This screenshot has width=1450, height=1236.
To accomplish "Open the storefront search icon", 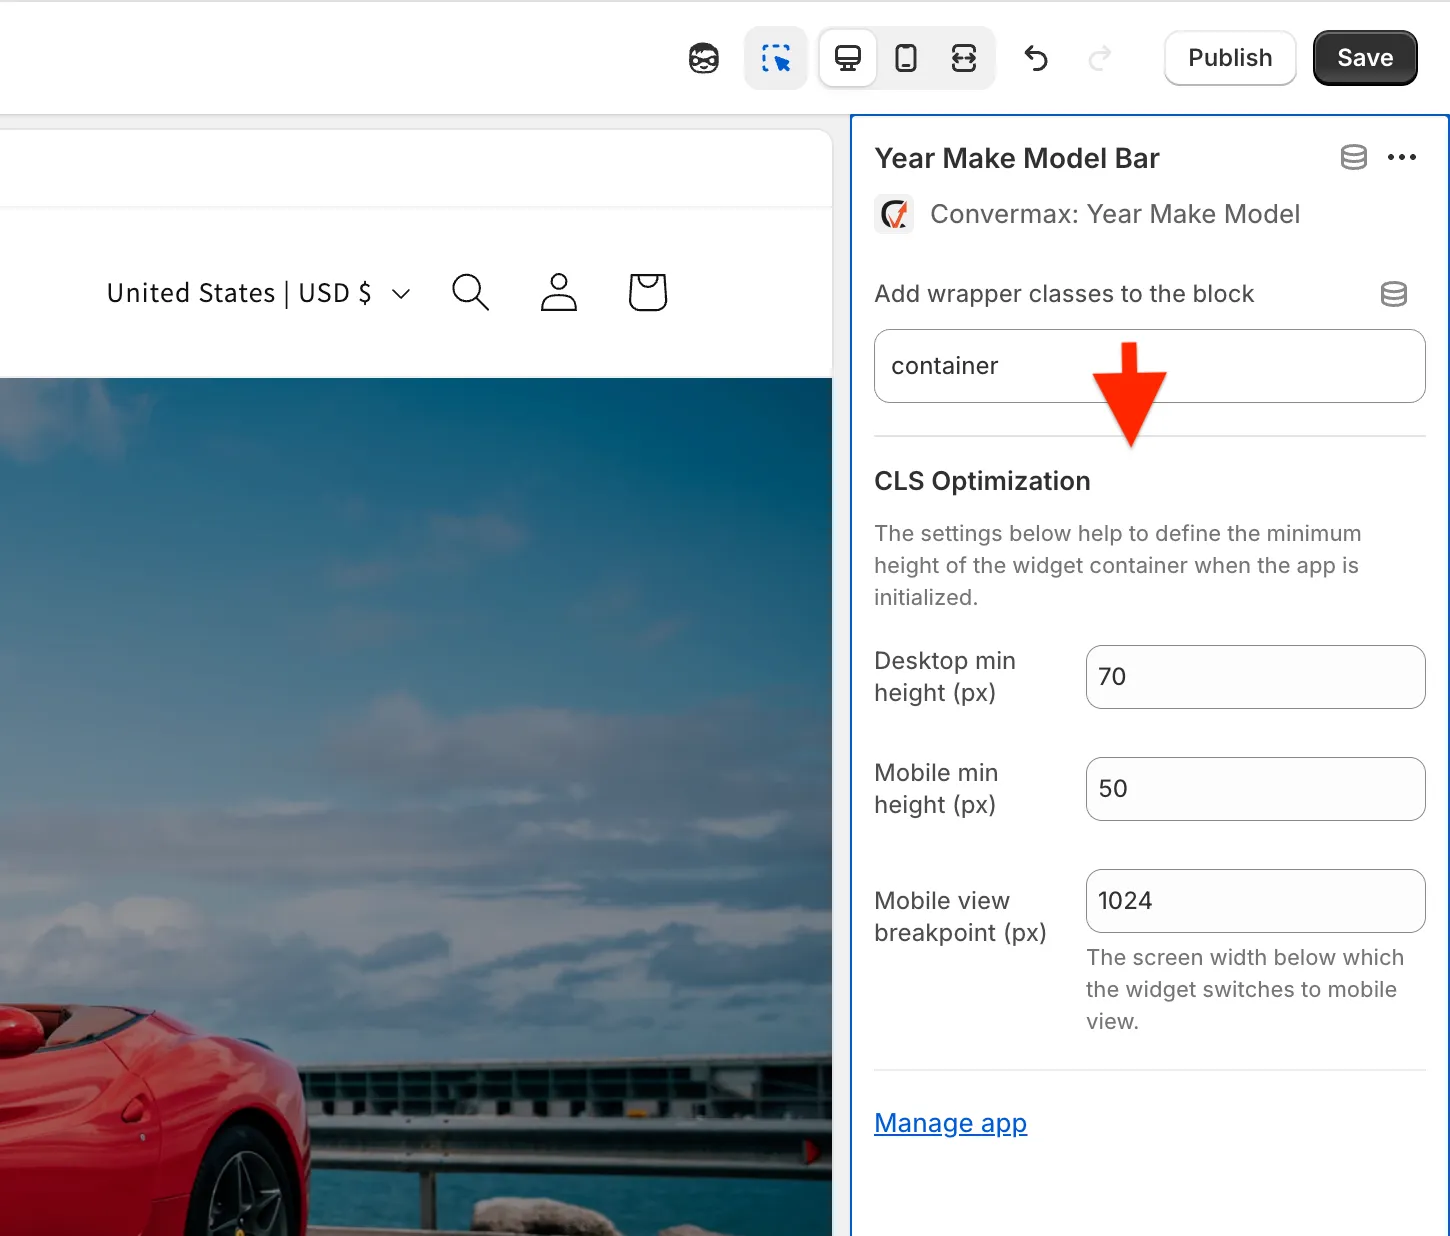I will coord(470,293).
